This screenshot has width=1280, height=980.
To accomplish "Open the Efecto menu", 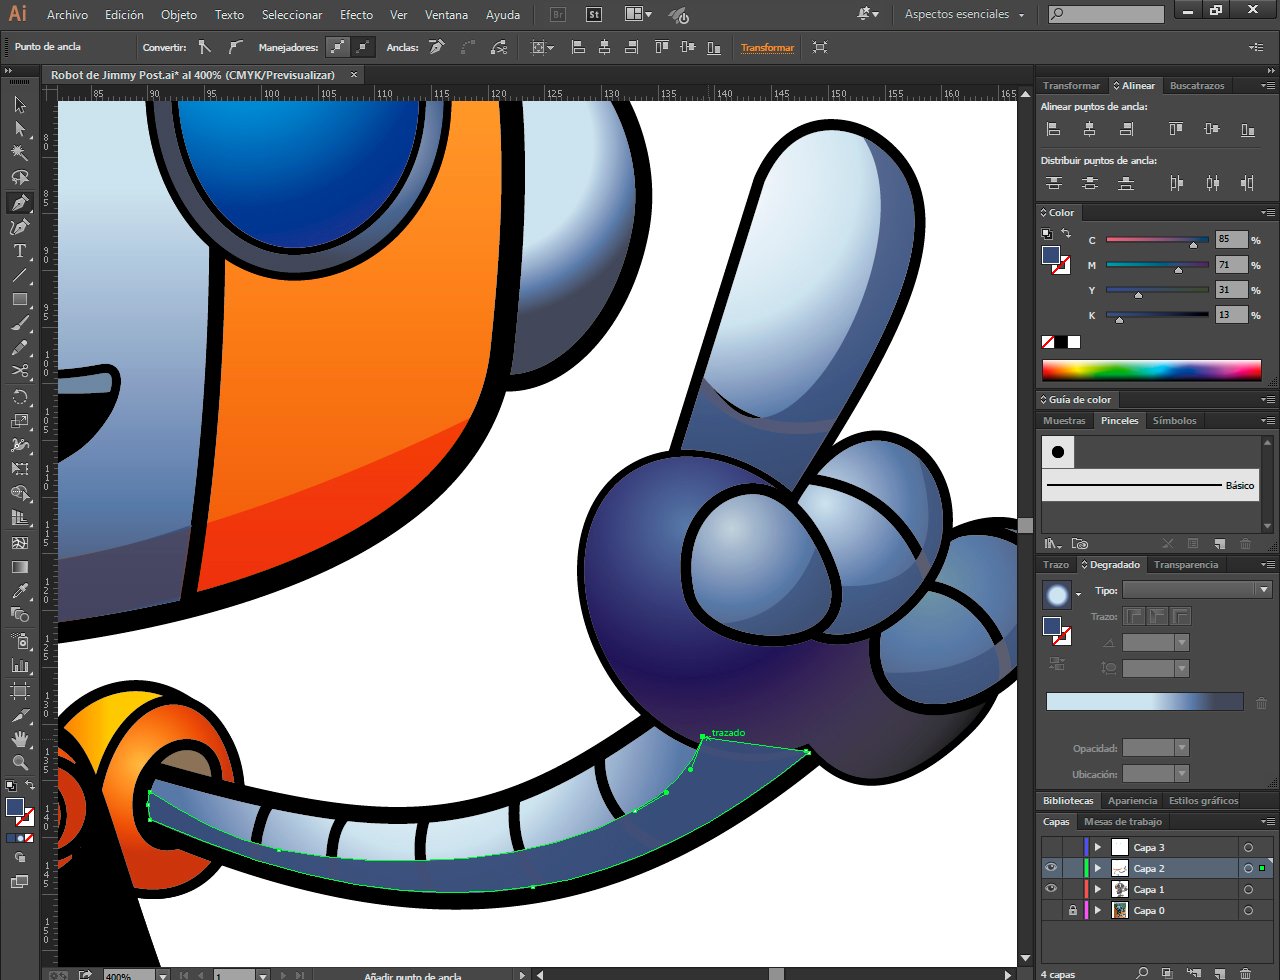I will coord(356,15).
